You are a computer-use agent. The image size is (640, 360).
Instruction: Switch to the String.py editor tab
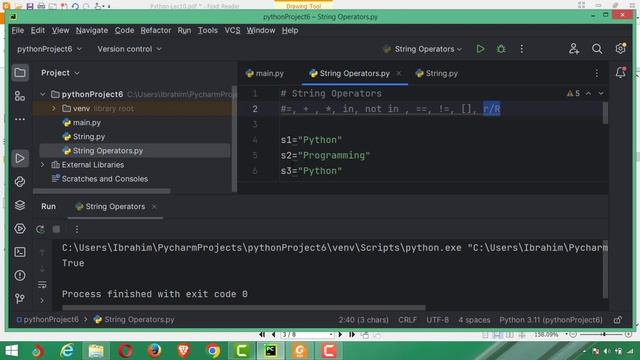pos(437,73)
